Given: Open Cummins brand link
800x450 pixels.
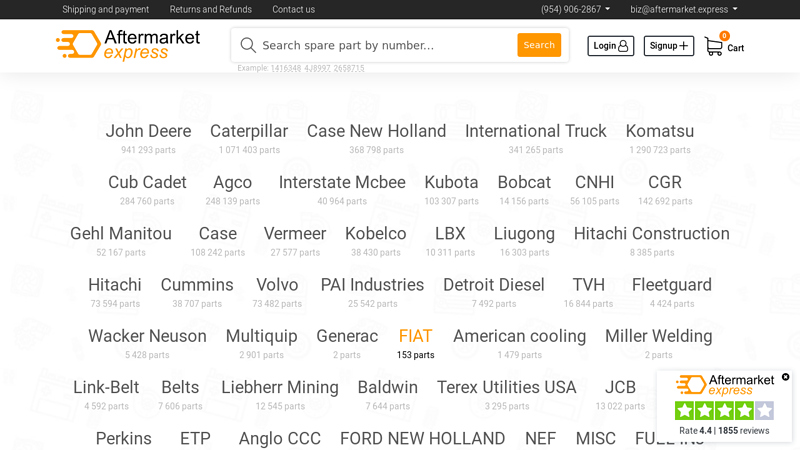Looking at the screenshot, I should coord(197,285).
